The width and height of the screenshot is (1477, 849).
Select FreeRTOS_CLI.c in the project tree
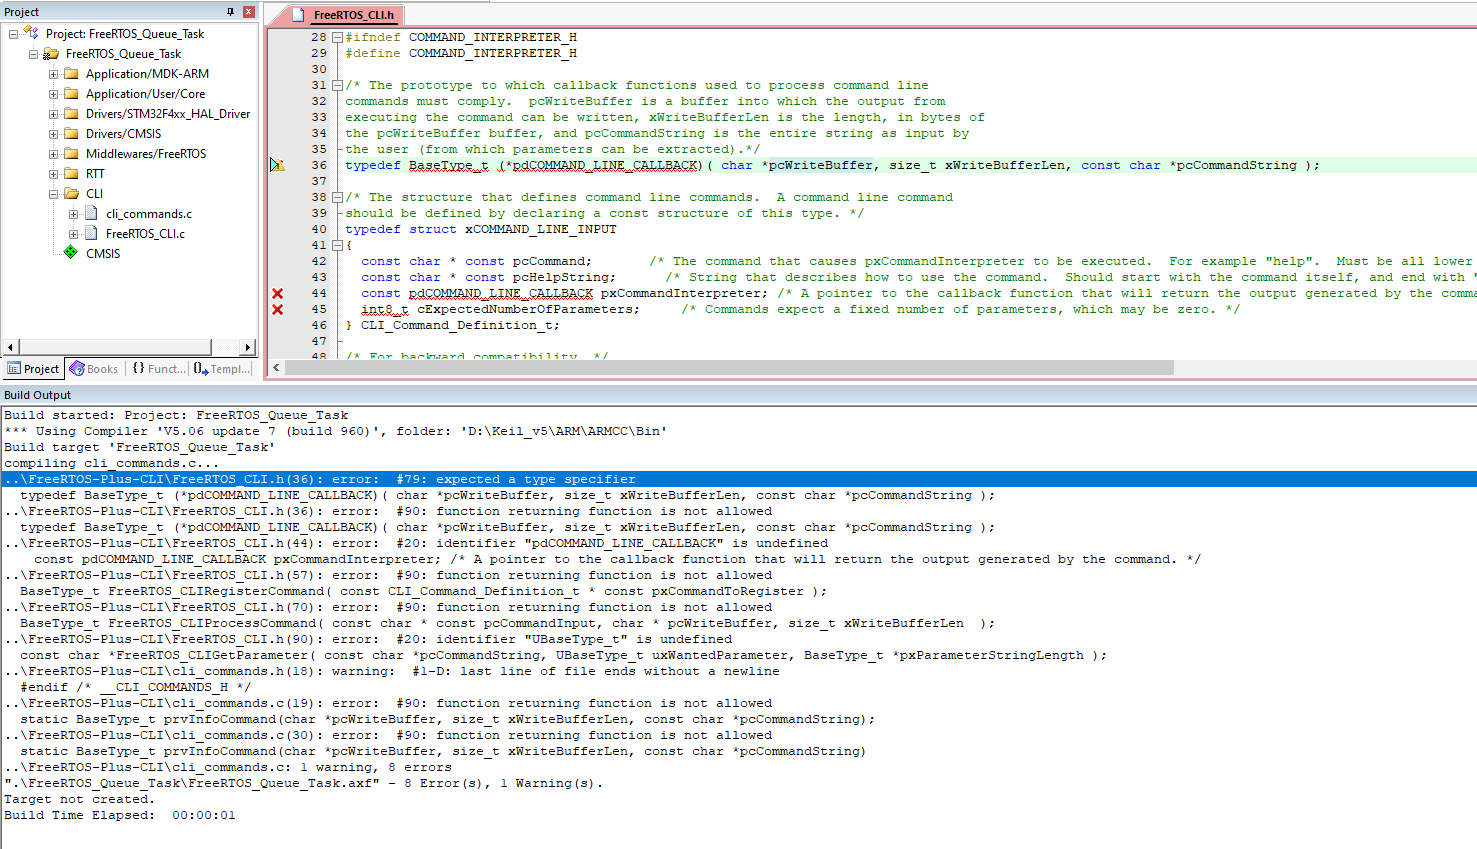(145, 234)
